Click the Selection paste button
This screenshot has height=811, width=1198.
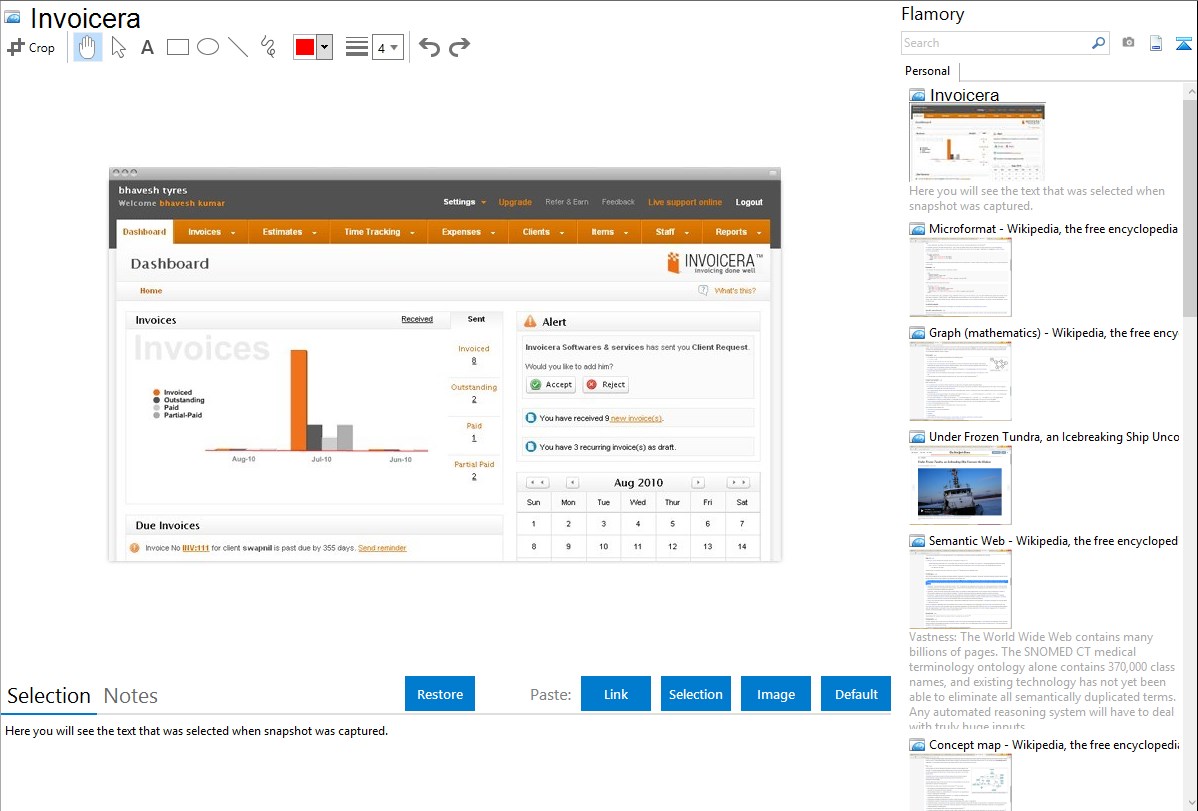[x=695, y=694]
